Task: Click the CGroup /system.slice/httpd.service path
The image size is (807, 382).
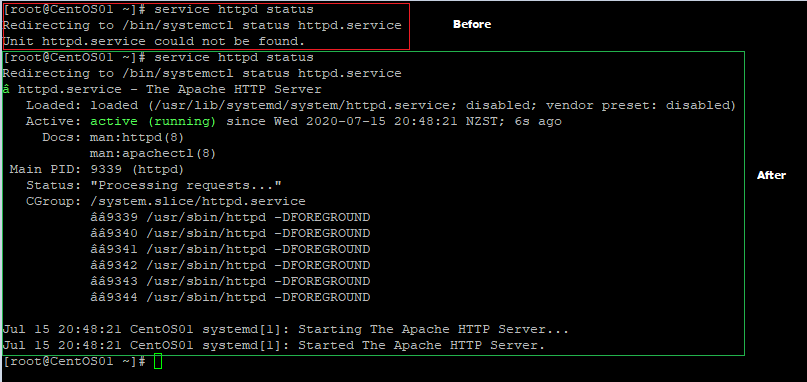Action: tap(198, 201)
